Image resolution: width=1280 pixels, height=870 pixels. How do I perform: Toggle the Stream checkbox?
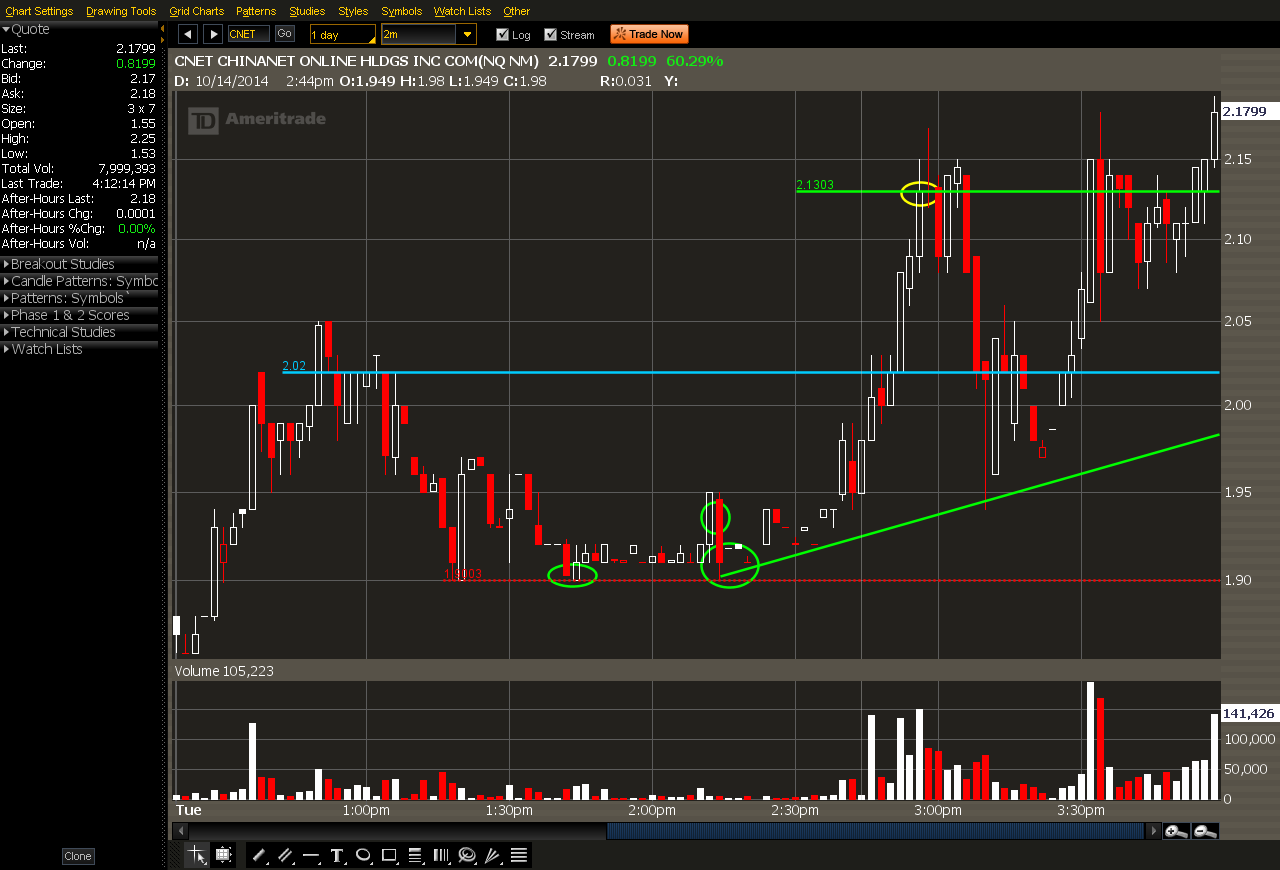pos(550,34)
